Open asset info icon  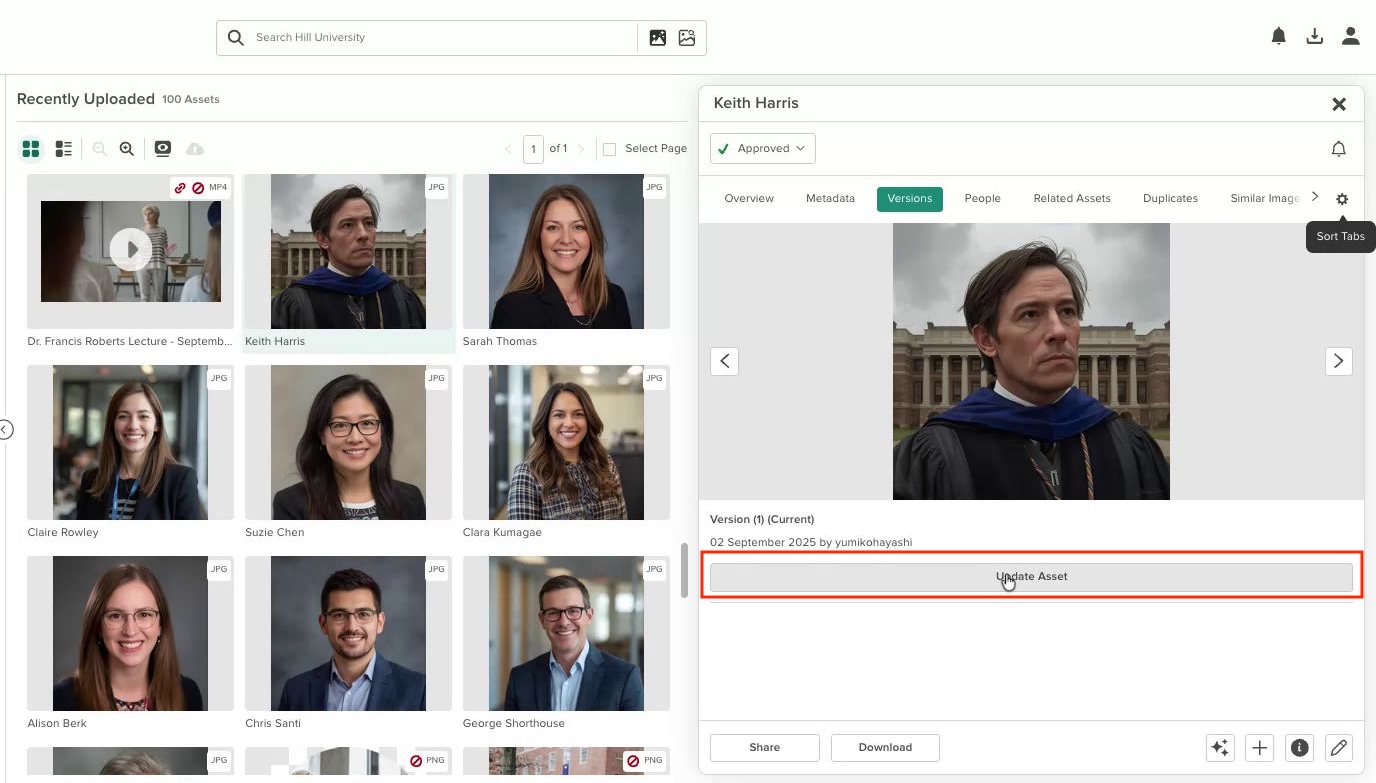[x=1299, y=747]
